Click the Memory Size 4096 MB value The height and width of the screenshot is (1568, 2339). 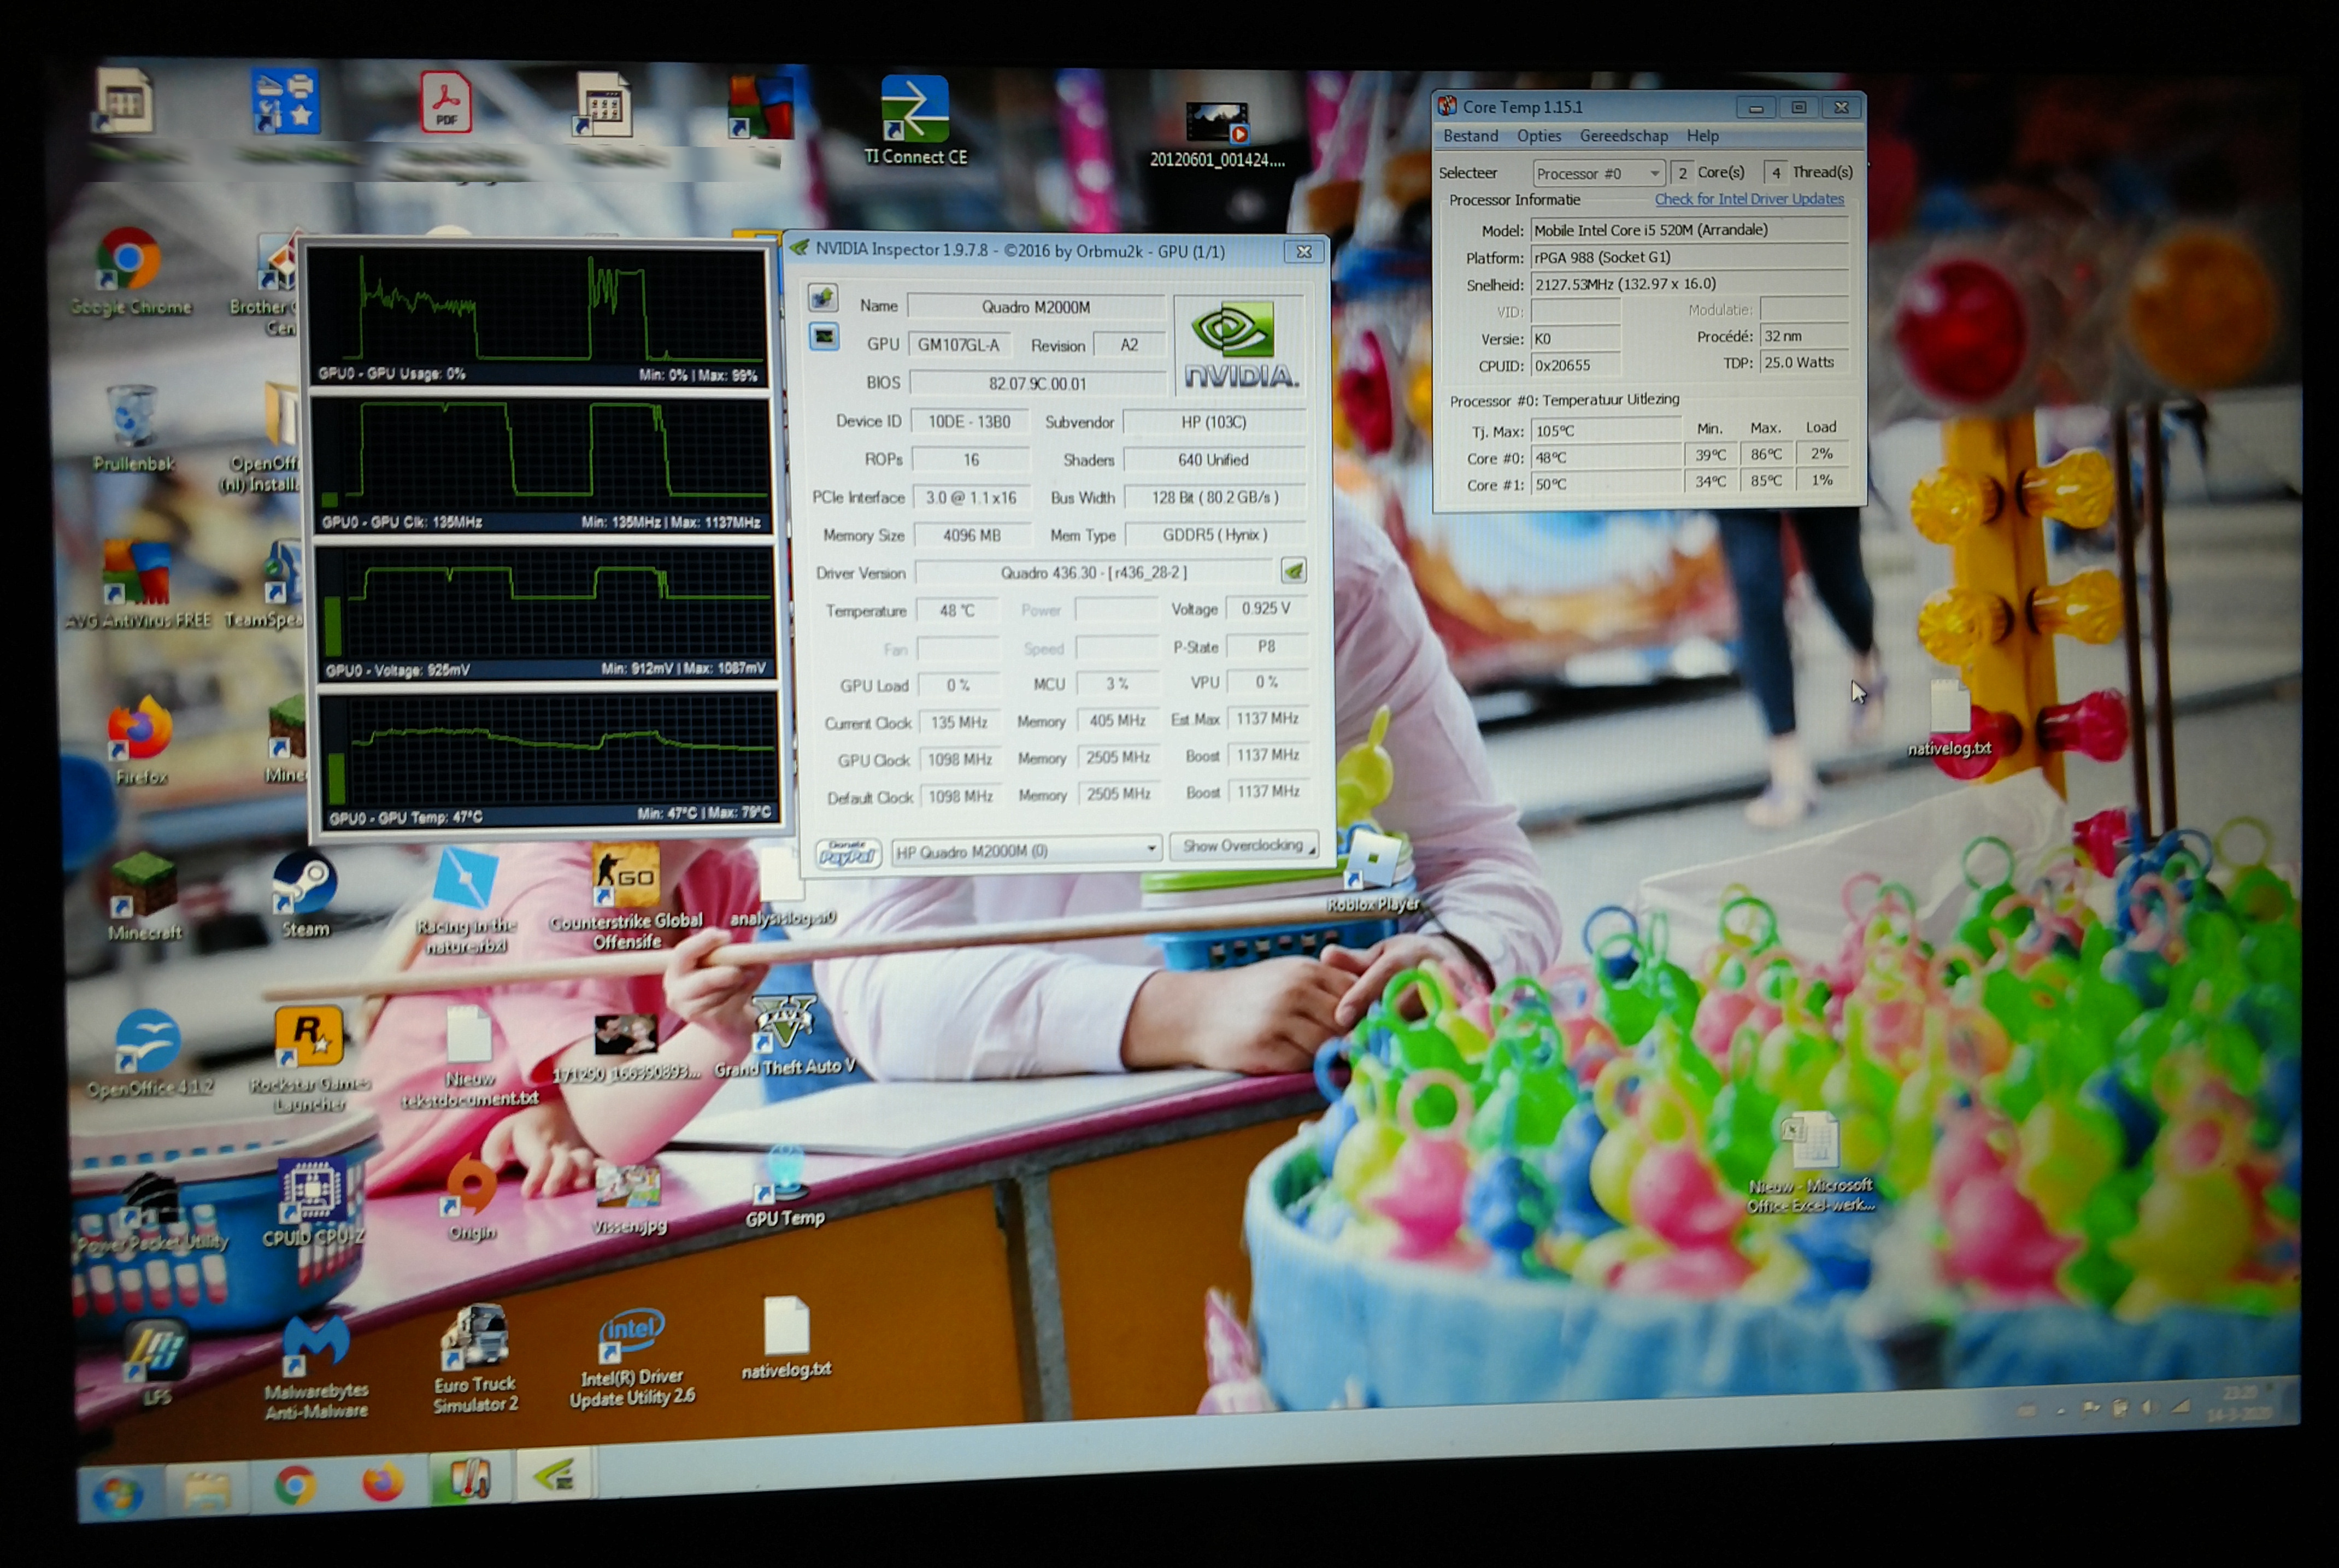tap(971, 535)
